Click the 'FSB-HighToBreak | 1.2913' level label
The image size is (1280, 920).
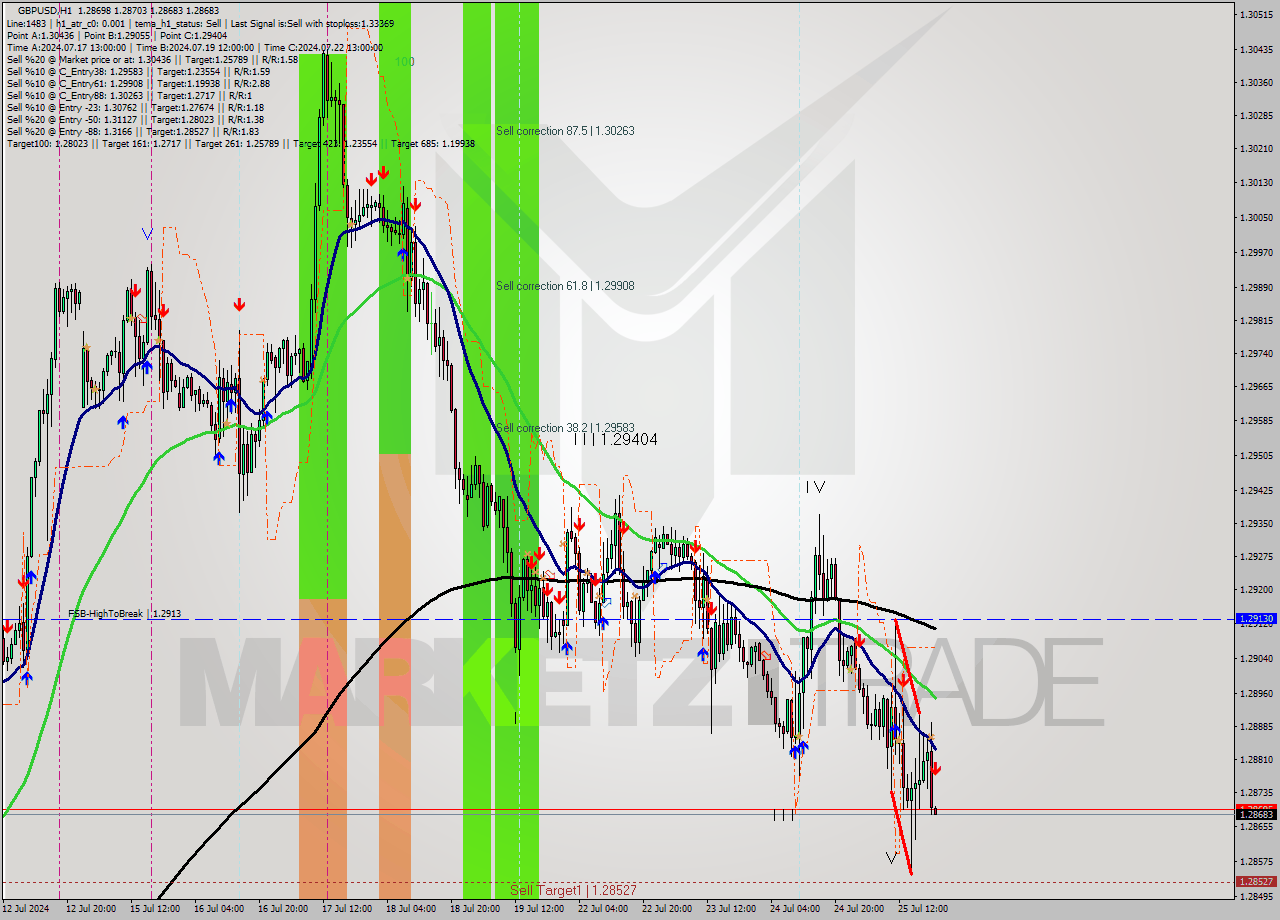pos(125,614)
